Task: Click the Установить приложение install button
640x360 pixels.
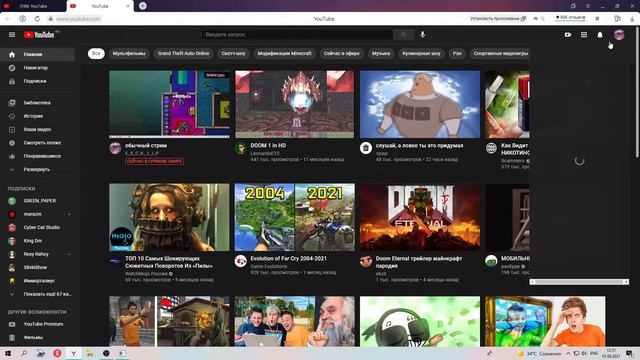Action: click(x=498, y=18)
